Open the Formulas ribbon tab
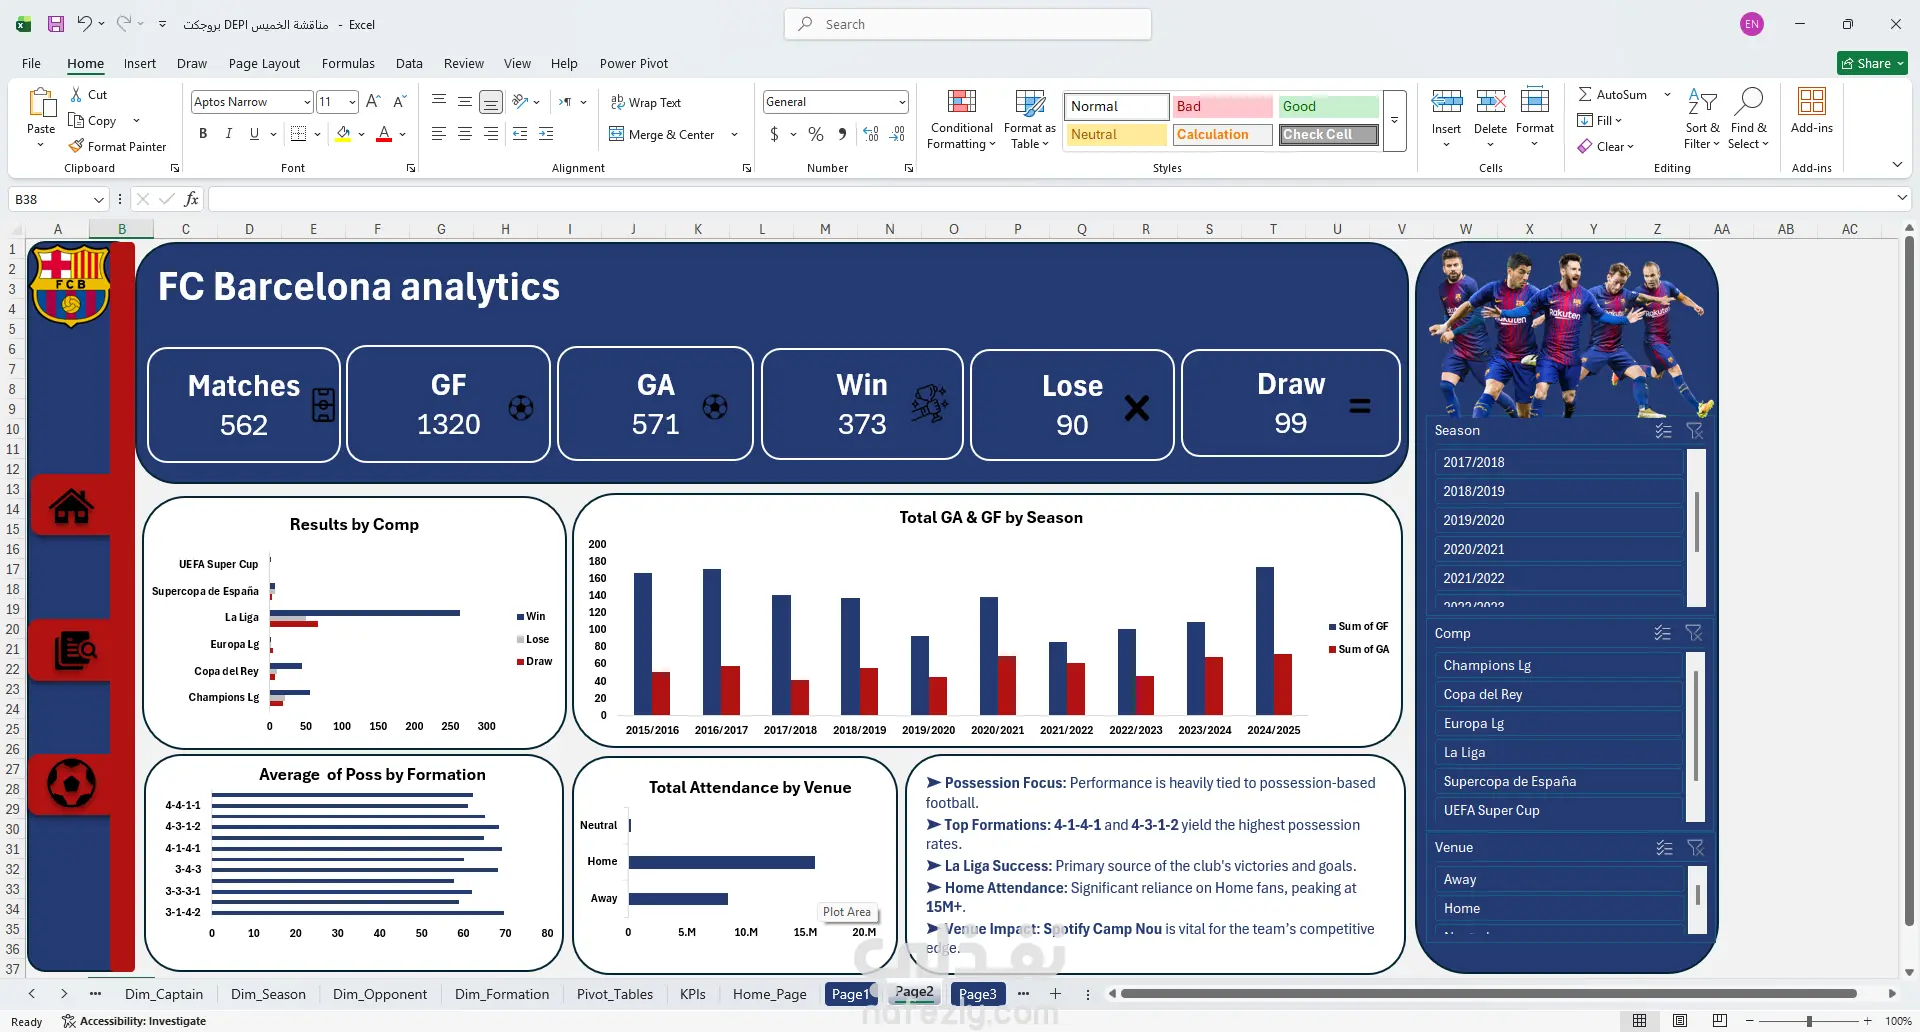1920x1032 pixels. (348, 63)
